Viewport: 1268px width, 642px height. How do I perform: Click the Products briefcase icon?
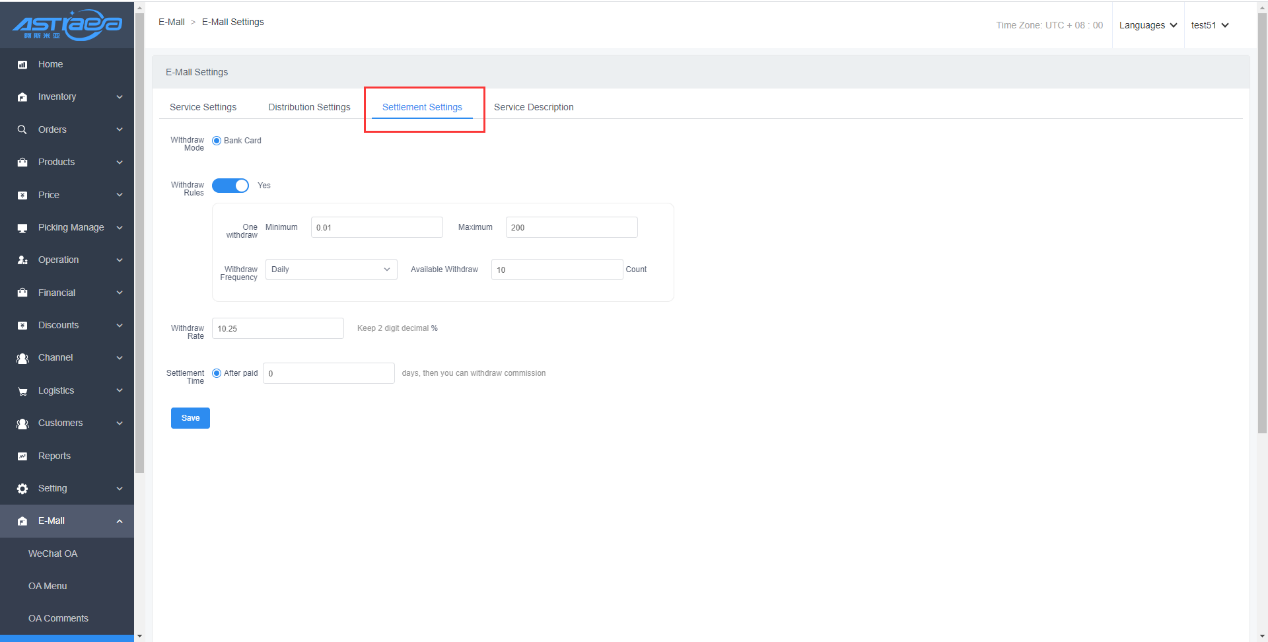tap(22, 162)
